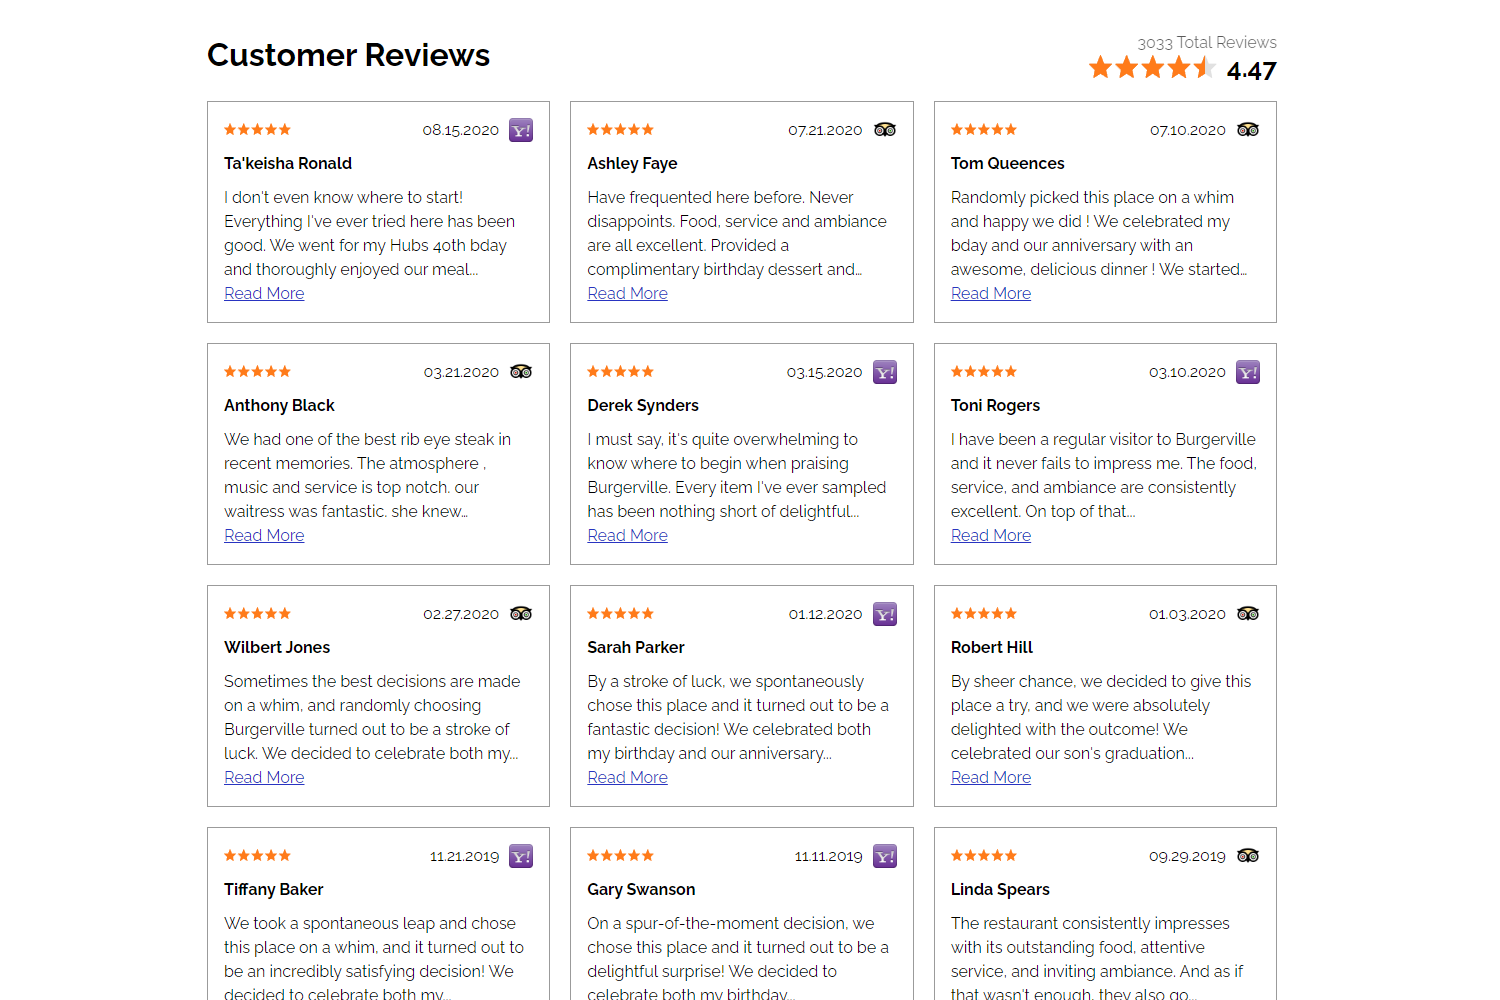Screen dimensions: 1500x1000
Task: Click Yahoo icon on Derek Synders' review
Action: click(885, 372)
